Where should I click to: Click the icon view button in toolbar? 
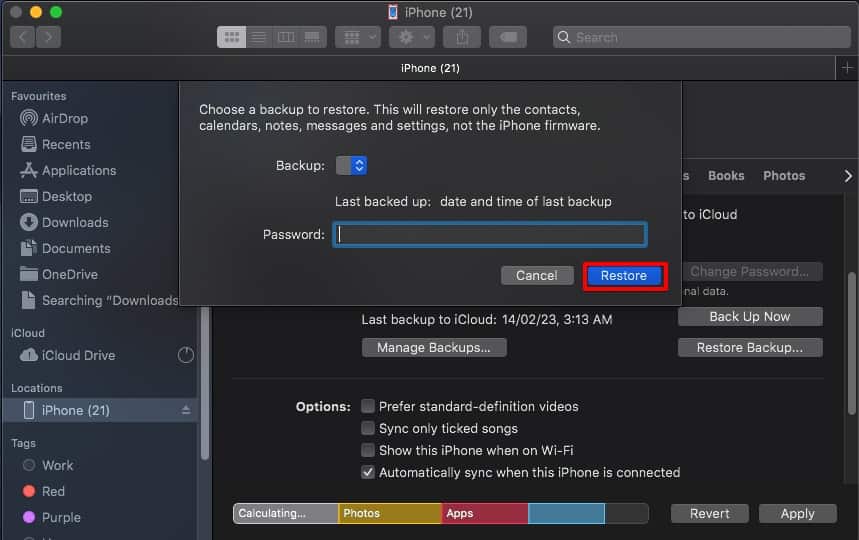tap(232, 37)
